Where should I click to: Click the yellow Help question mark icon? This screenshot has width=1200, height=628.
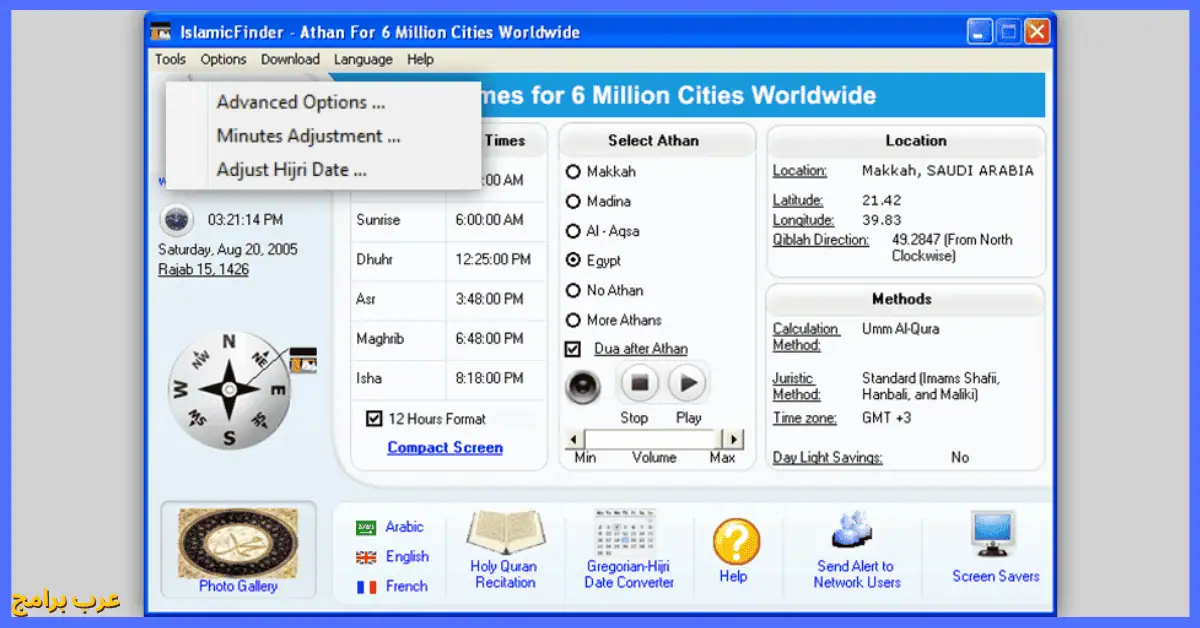737,542
